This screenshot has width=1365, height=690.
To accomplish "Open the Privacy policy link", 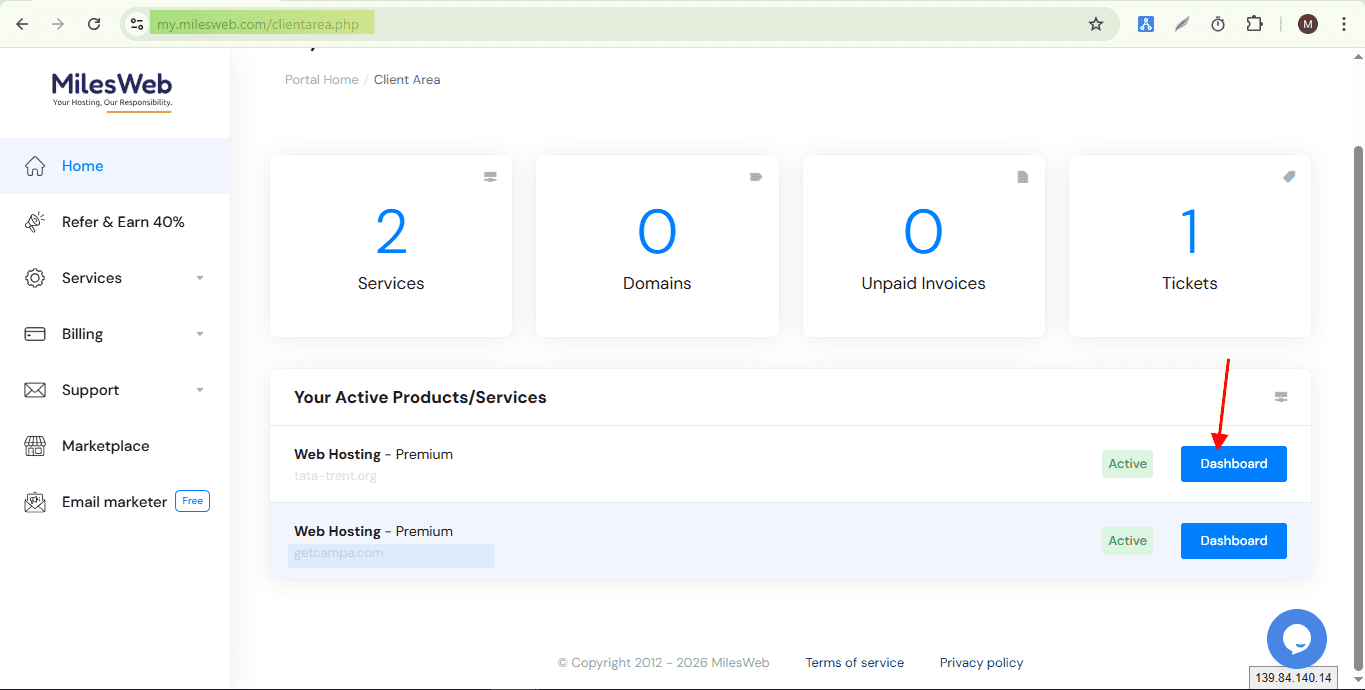I will 981,663.
